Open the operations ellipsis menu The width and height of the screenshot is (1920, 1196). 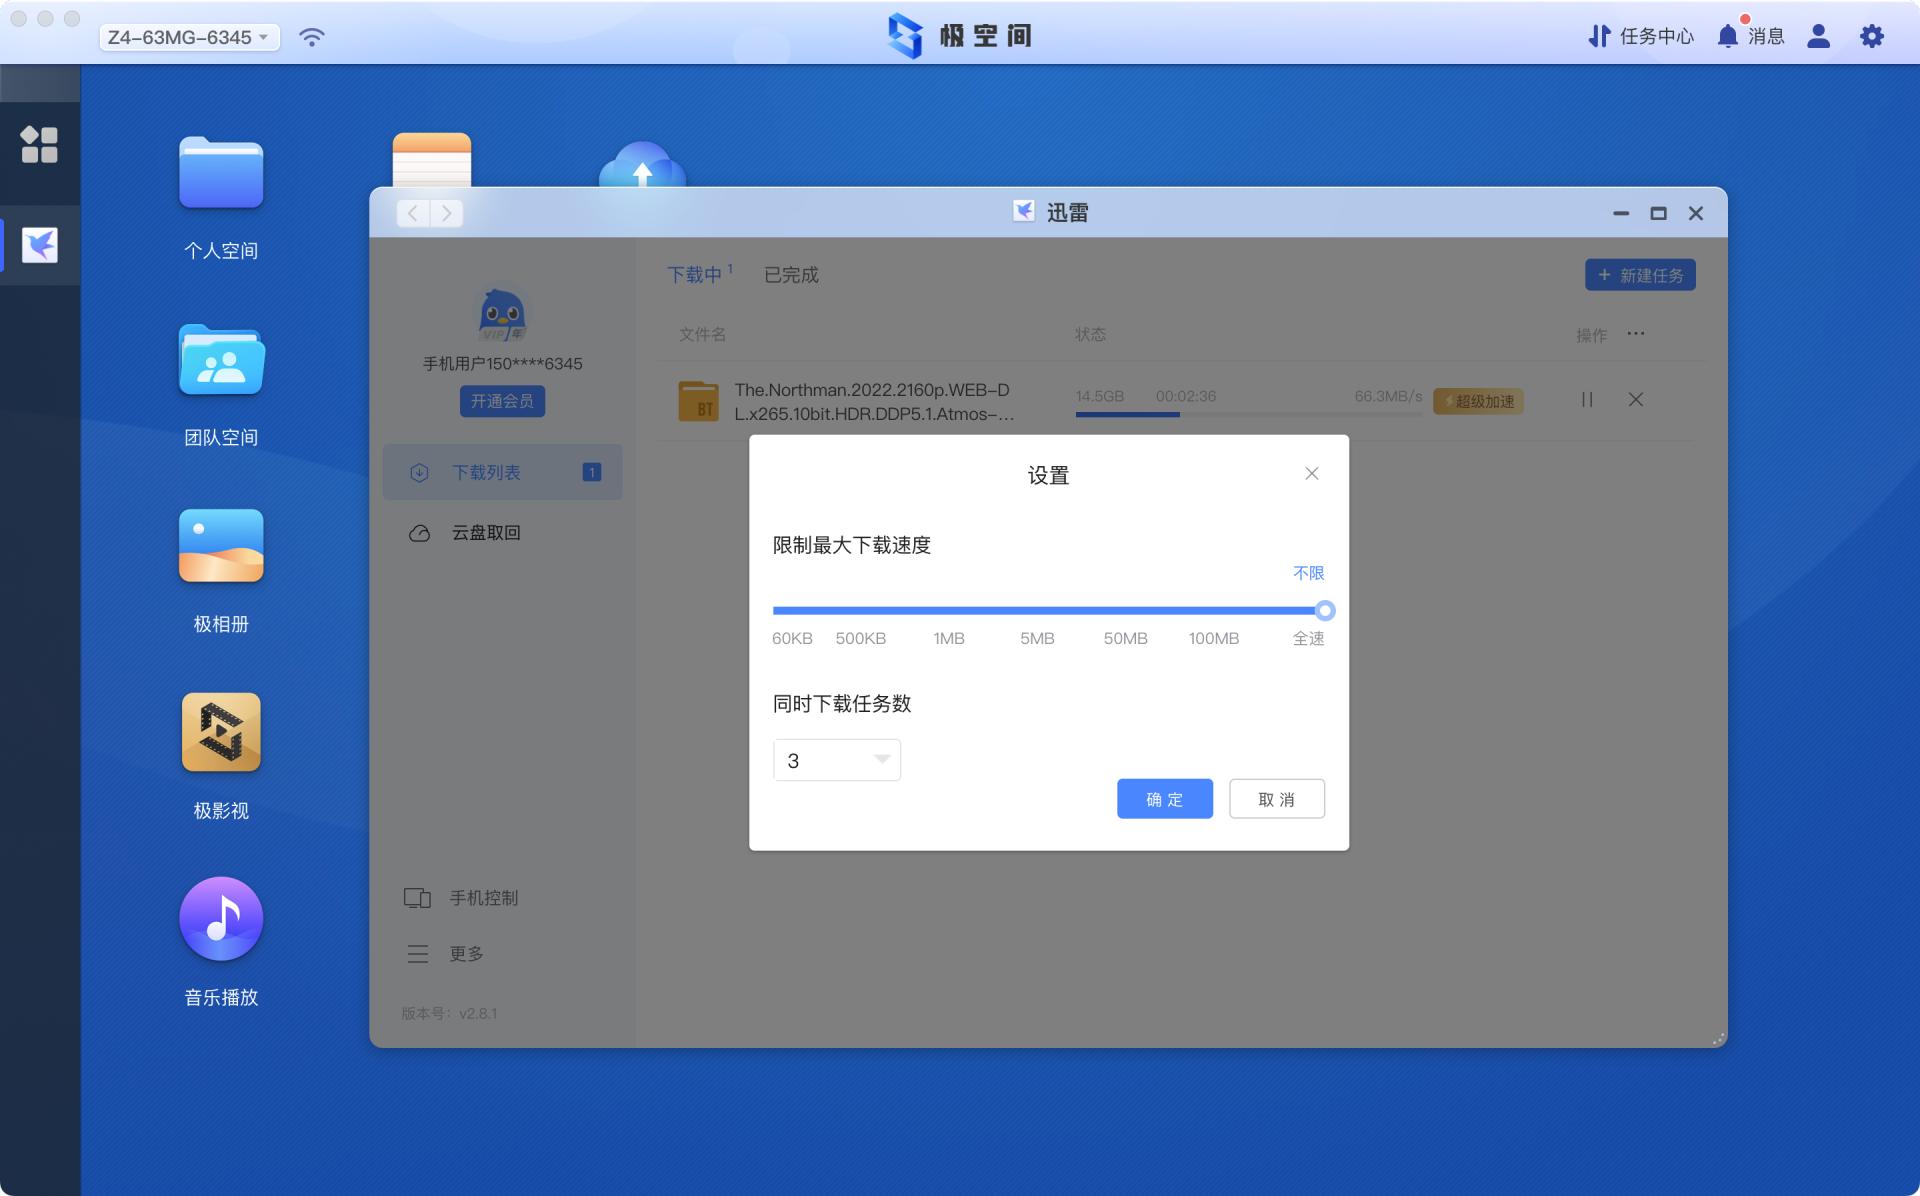point(1637,335)
